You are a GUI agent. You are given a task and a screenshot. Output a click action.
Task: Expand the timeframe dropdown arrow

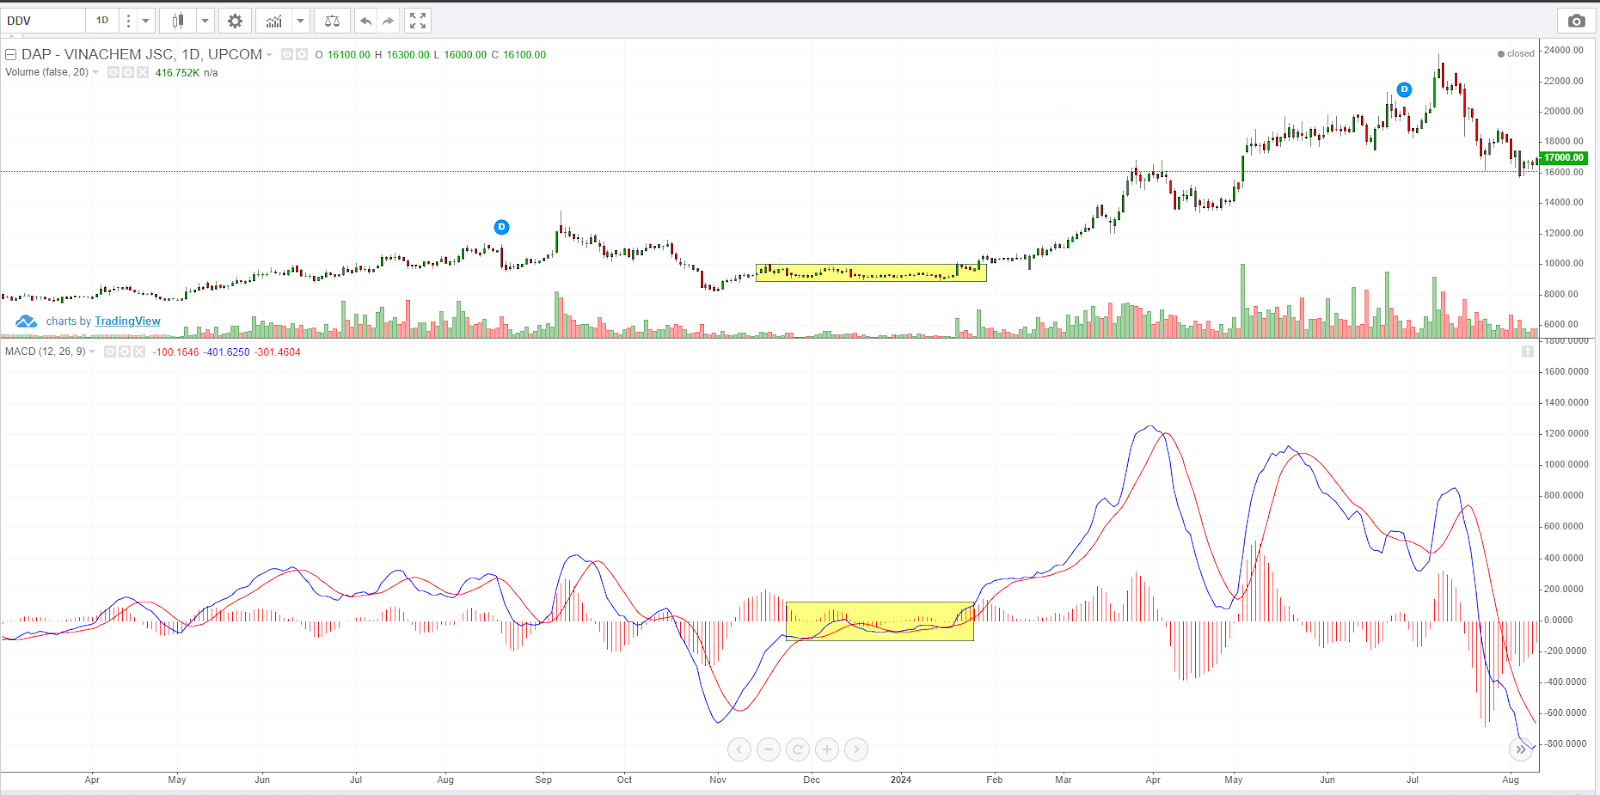pos(146,20)
